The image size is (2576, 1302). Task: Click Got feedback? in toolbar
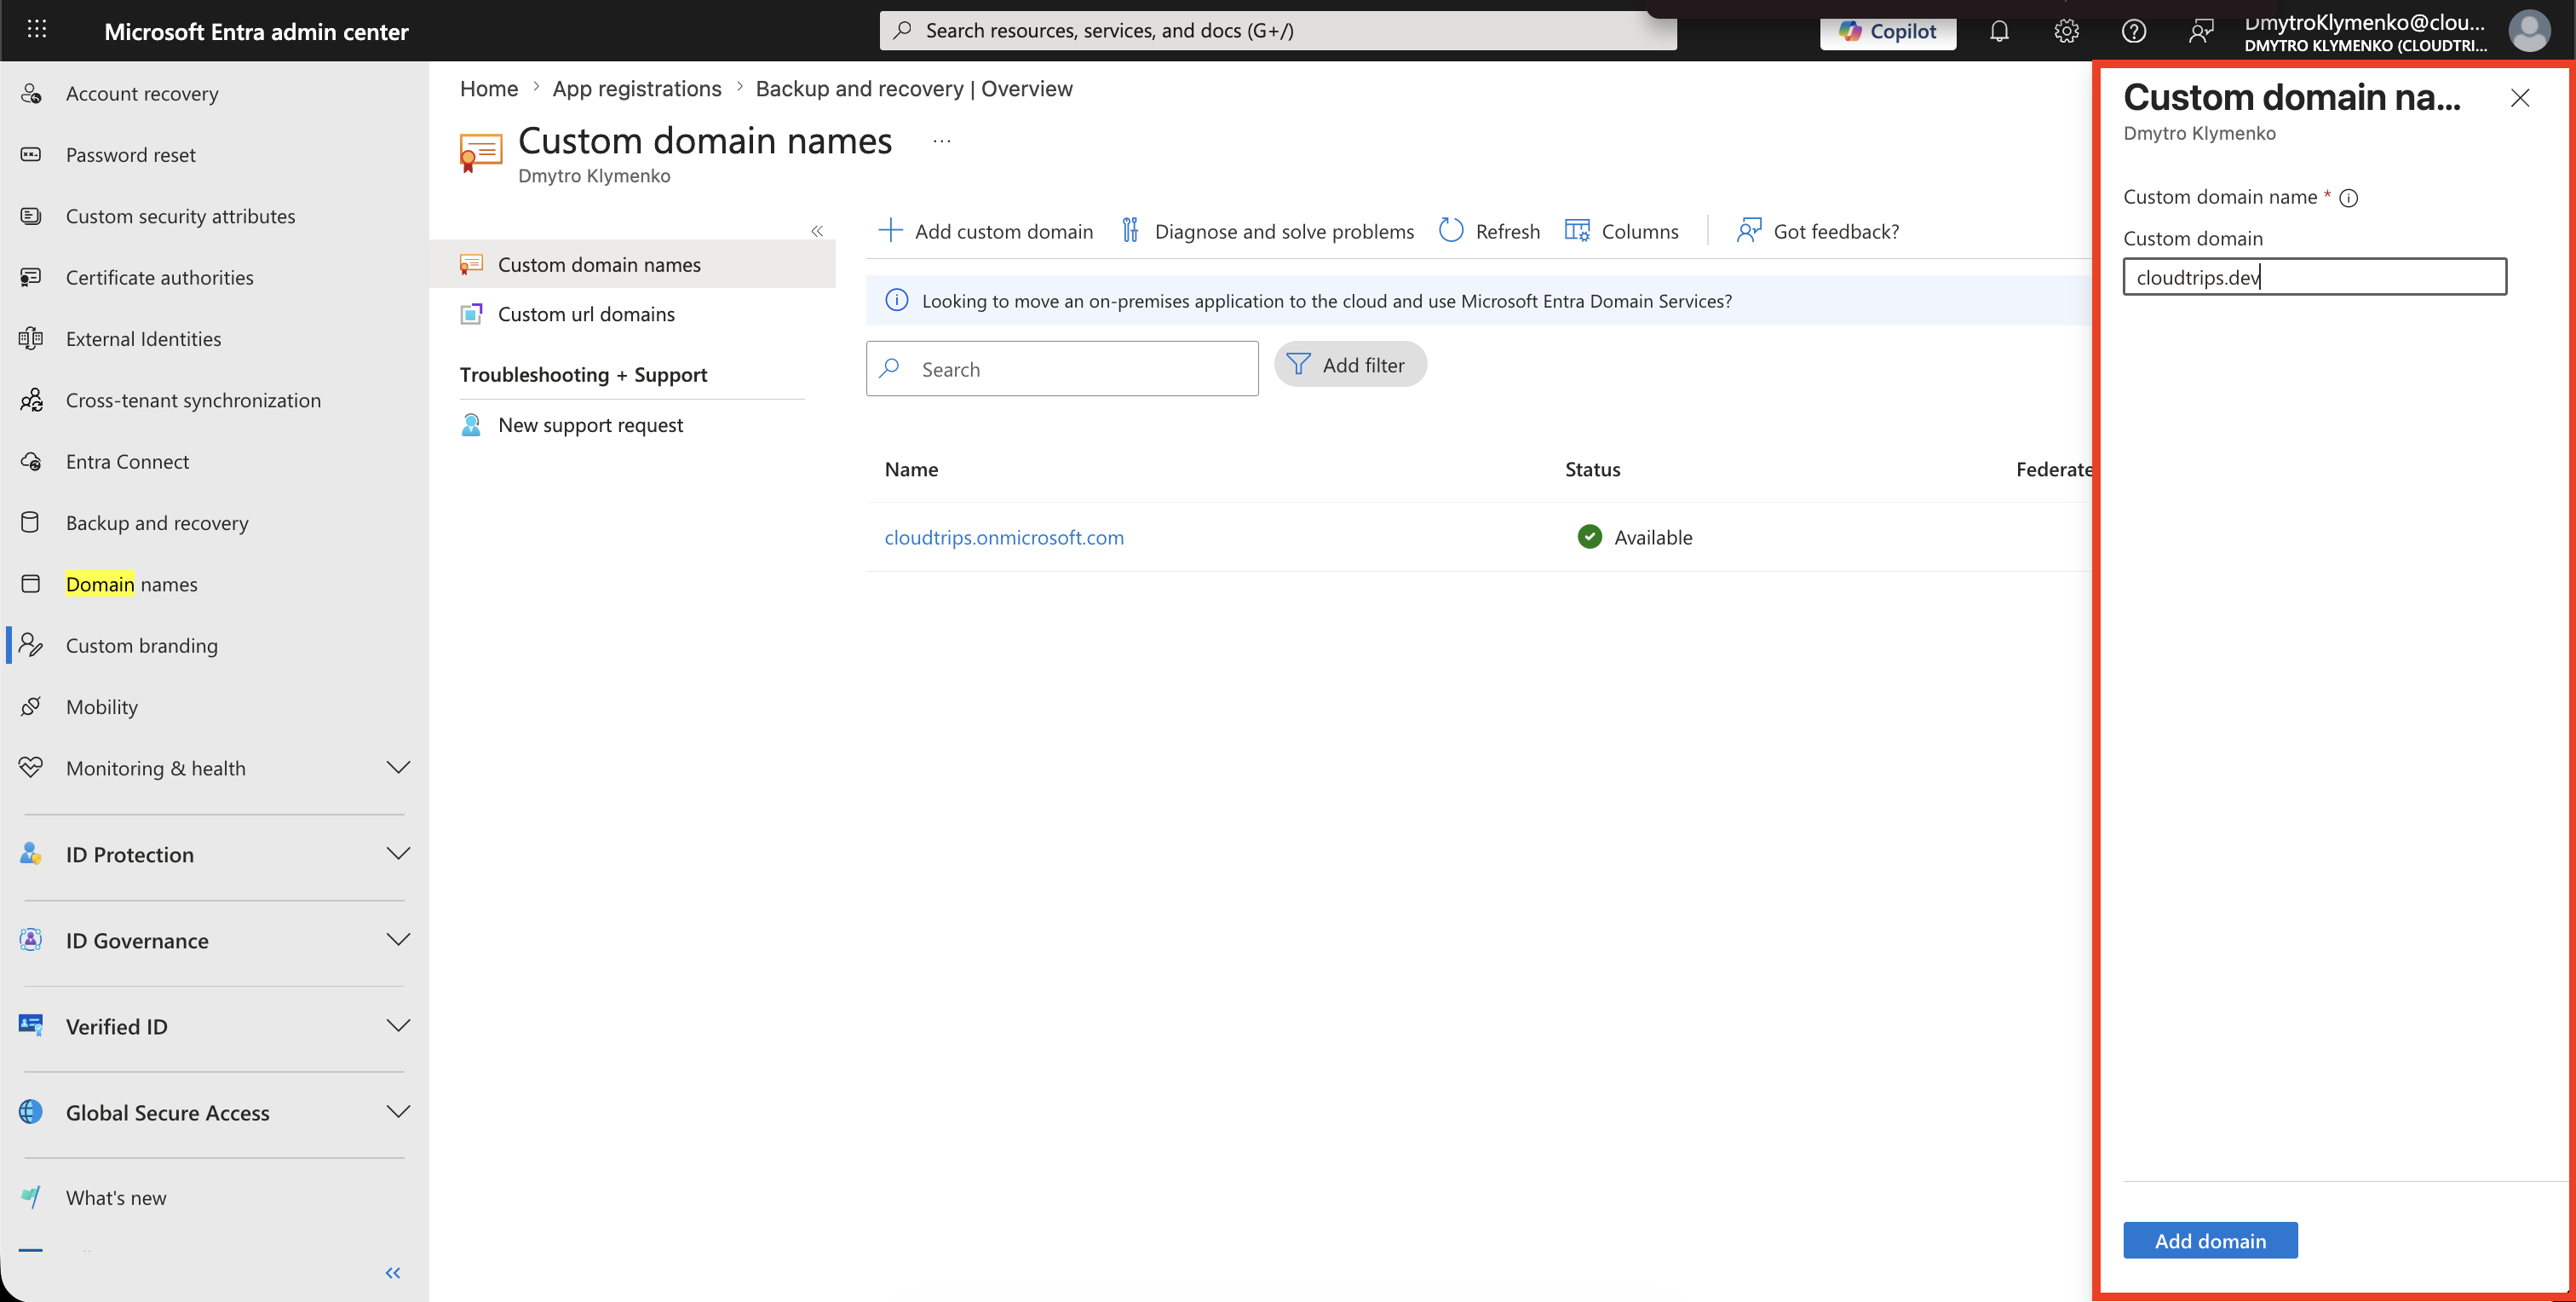[x=1817, y=231]
